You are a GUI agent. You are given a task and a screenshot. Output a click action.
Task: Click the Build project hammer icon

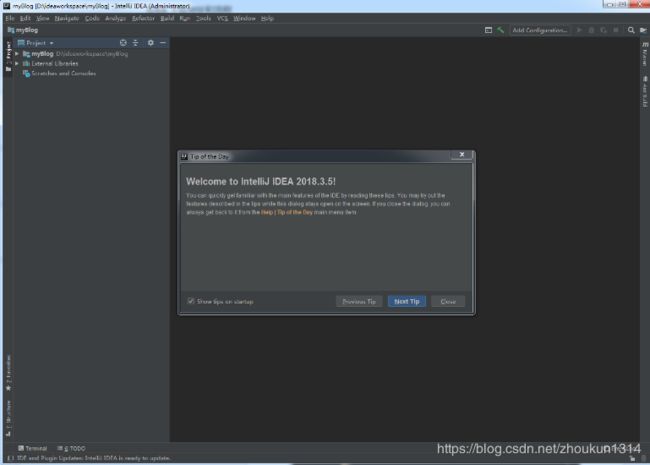click(x=501, y=30)
